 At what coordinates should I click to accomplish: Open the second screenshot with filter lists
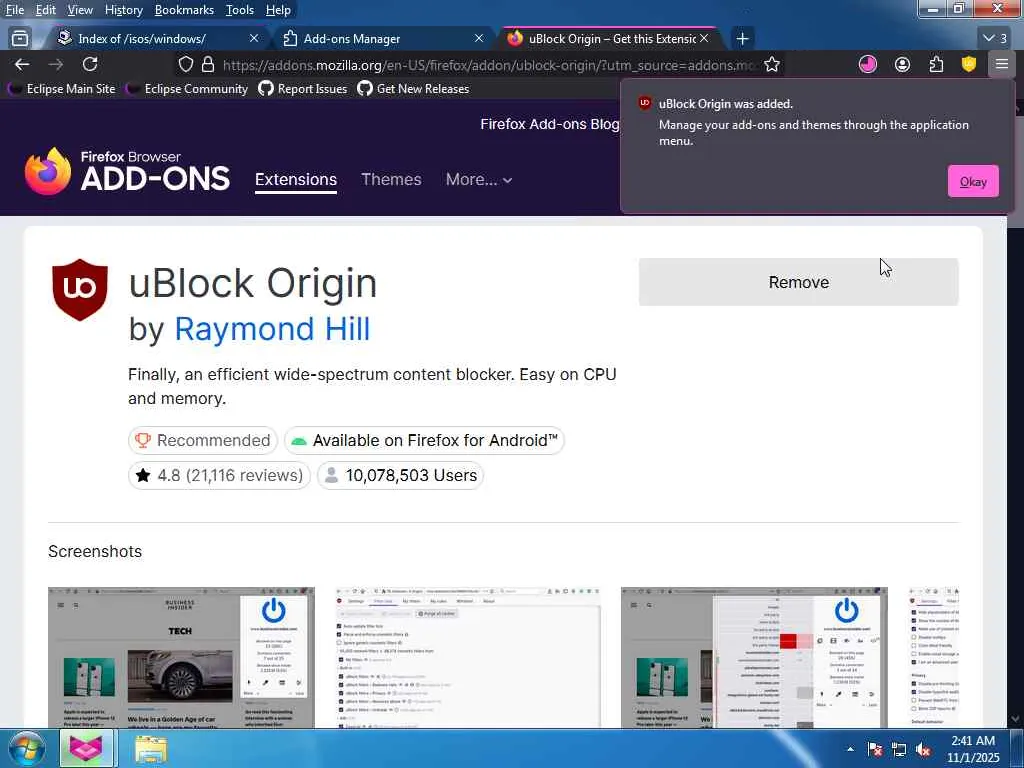click(x=468, y=658)
